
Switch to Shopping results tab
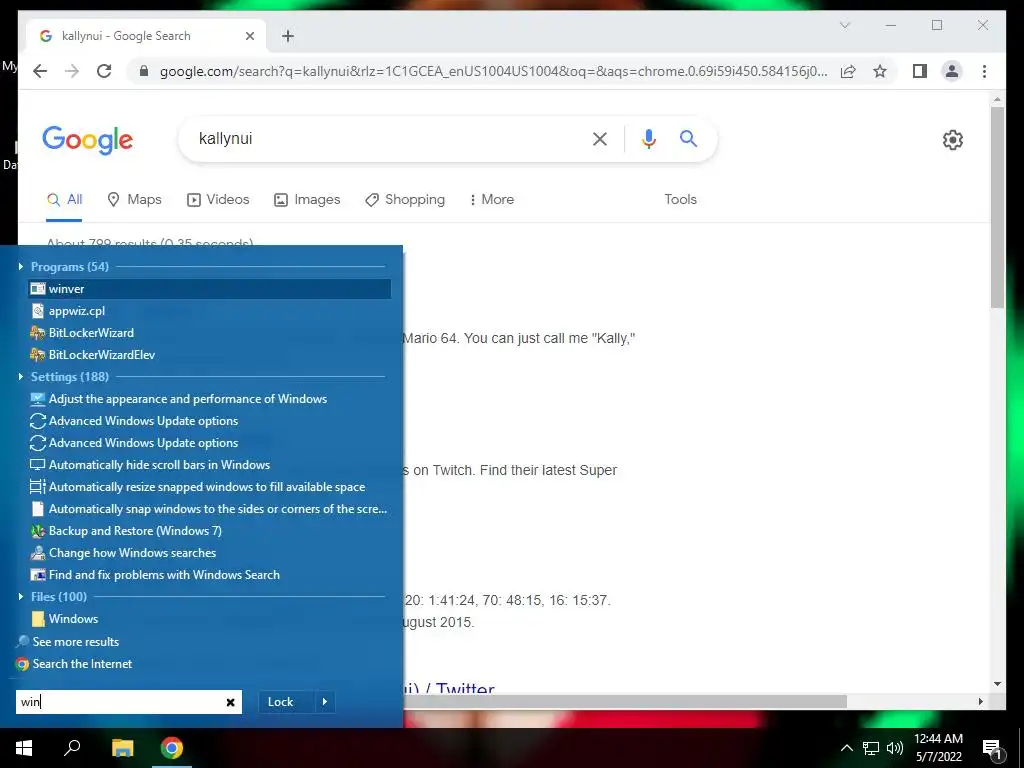pos(405,199)
